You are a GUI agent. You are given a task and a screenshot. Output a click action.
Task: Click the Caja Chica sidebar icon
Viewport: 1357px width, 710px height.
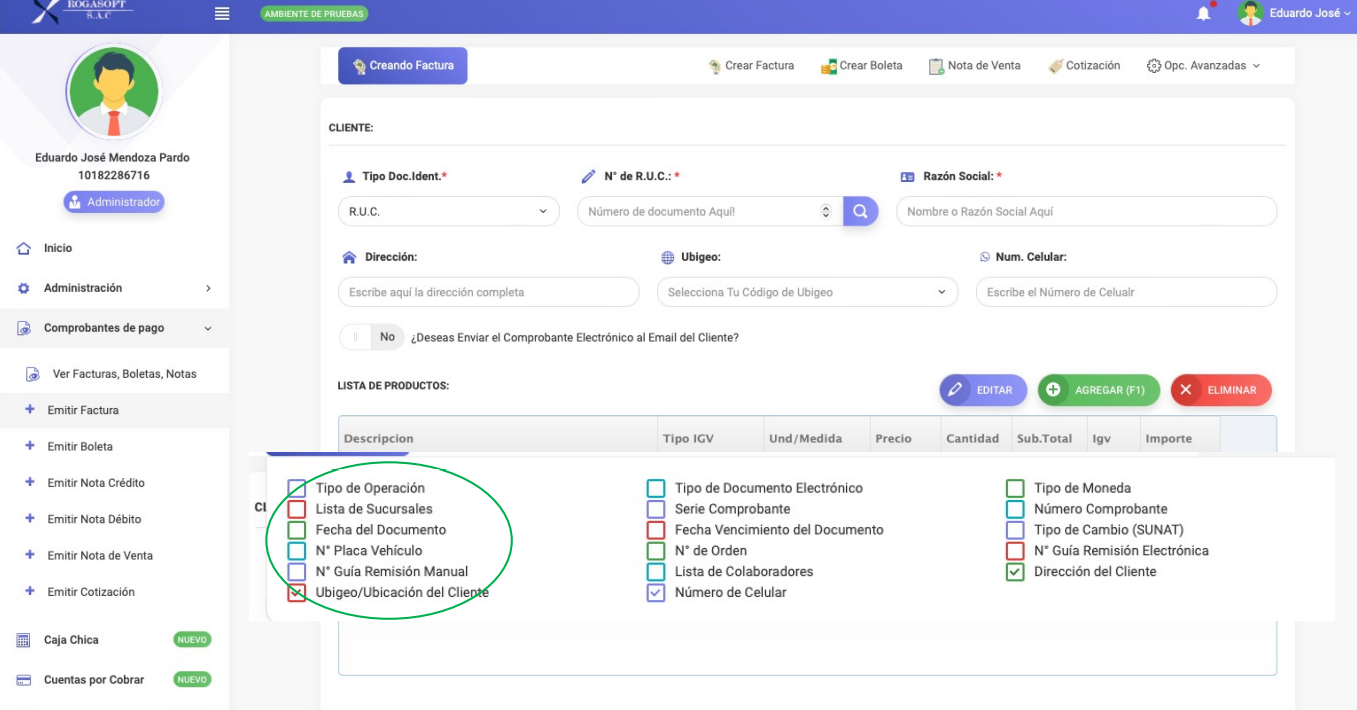[x=24, y=640]
